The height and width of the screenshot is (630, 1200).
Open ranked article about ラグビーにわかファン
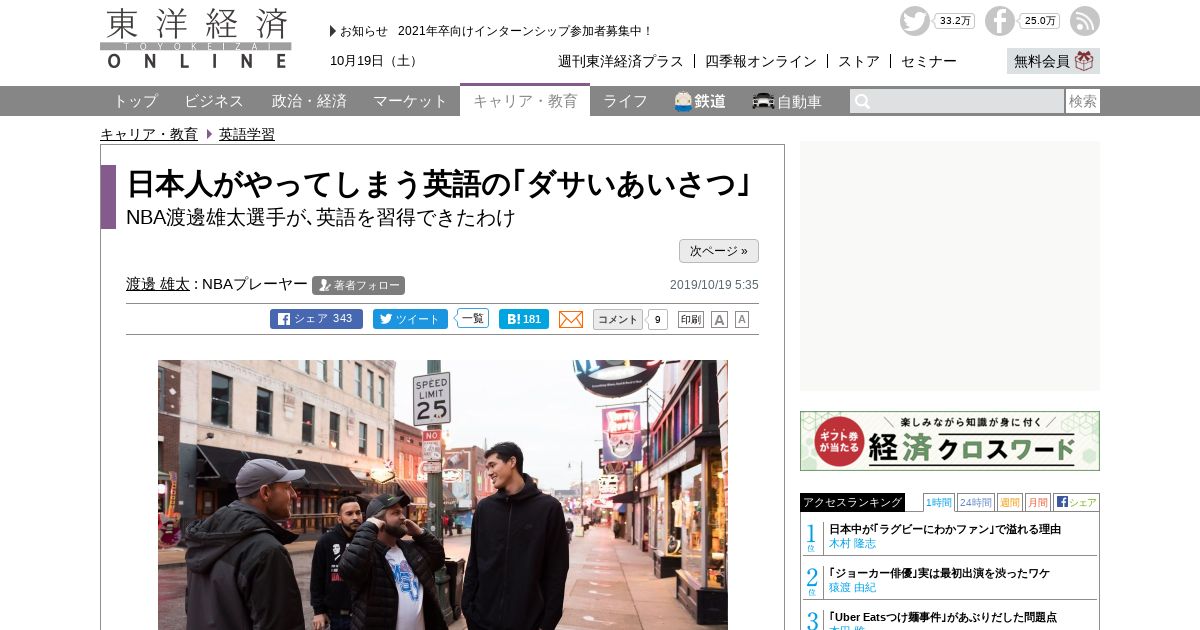click(x=945, y=529)
